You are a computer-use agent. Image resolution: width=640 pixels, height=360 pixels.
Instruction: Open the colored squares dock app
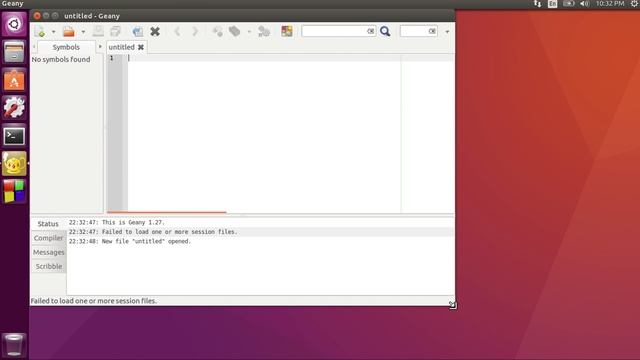pyautogui.click(x=14, y=191)
